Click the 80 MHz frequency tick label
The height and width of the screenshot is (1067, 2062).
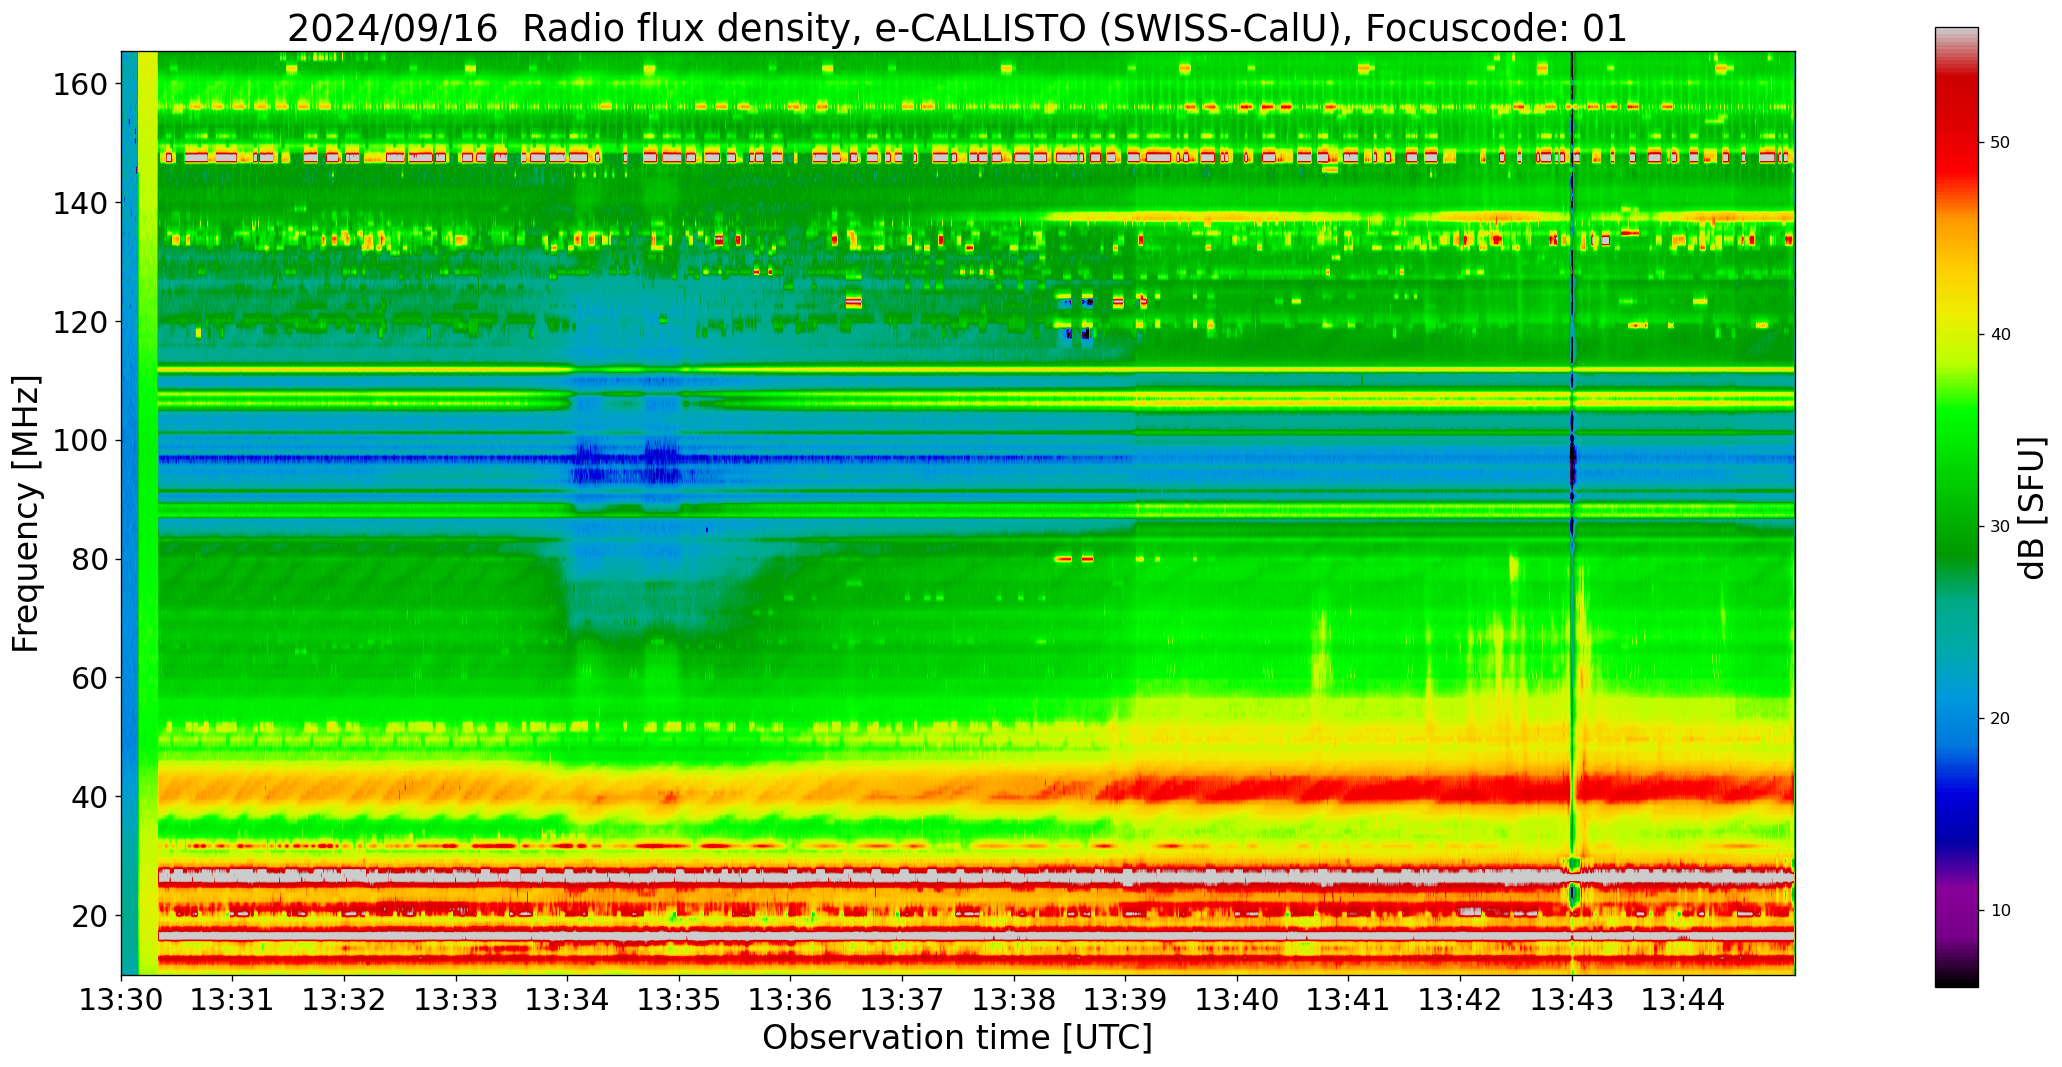click(x=88, y=559)
